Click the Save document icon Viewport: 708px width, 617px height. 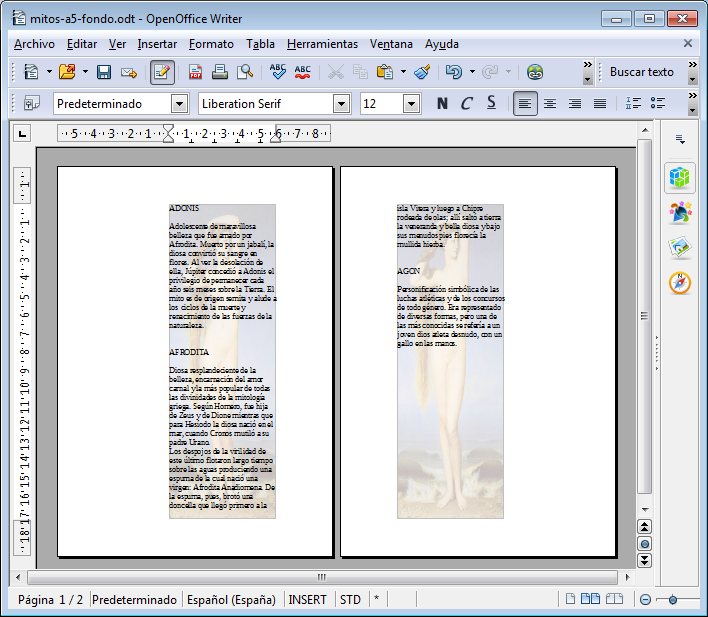point(104,72)
